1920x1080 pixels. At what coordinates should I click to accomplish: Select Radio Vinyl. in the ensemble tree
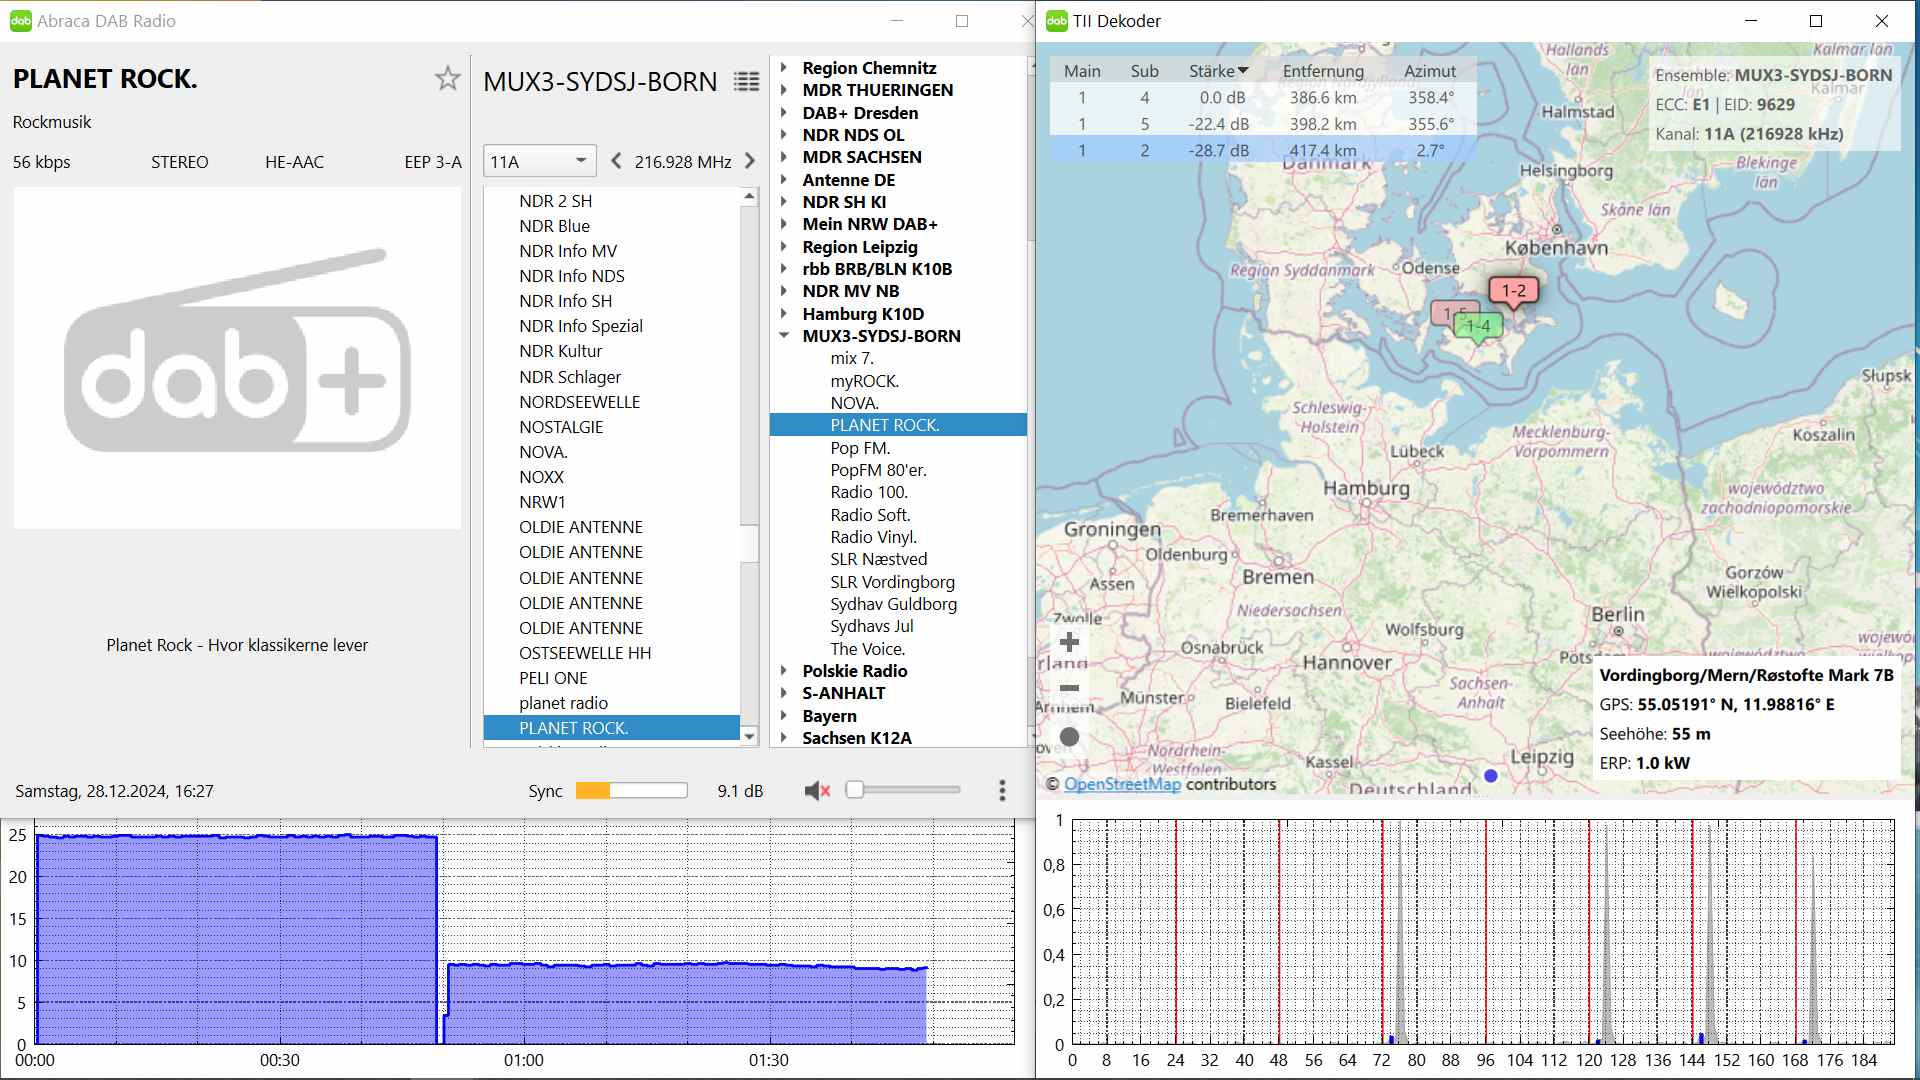(x=873, y=537)
